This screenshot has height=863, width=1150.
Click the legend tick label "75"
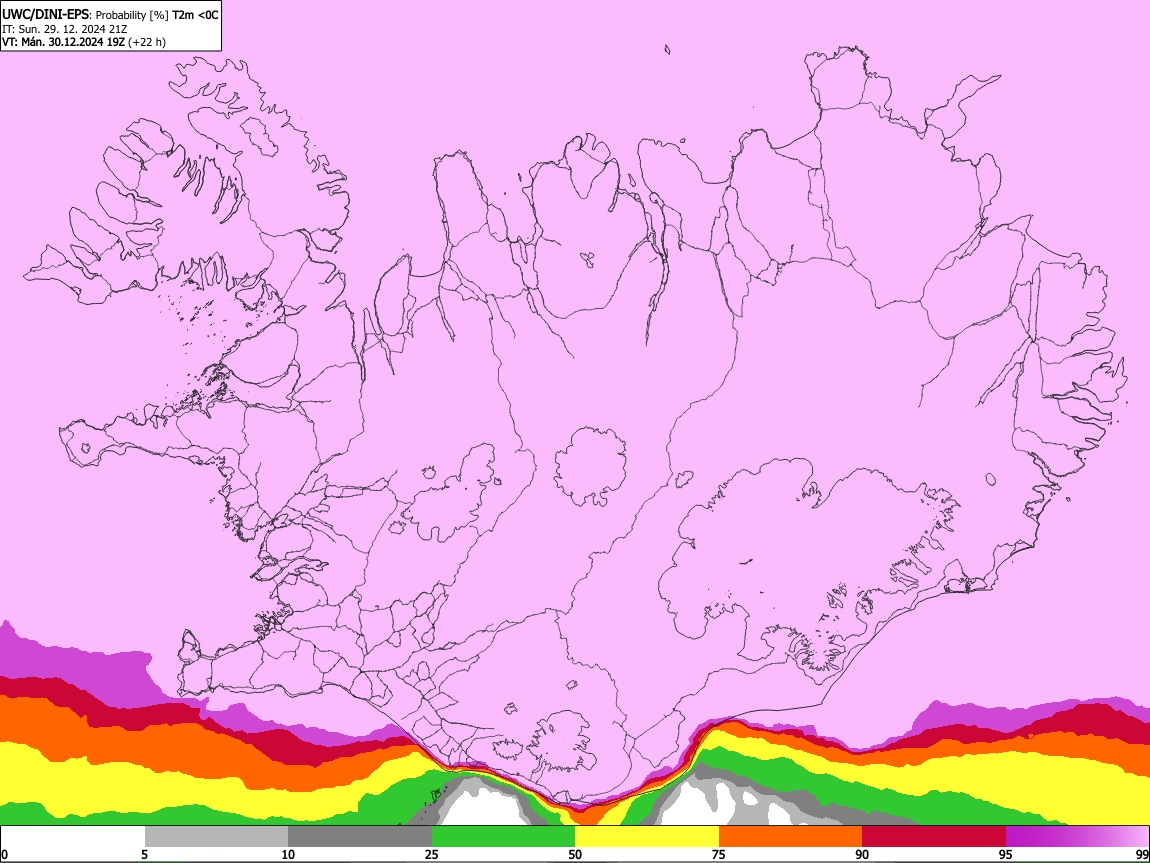[719, 855]
